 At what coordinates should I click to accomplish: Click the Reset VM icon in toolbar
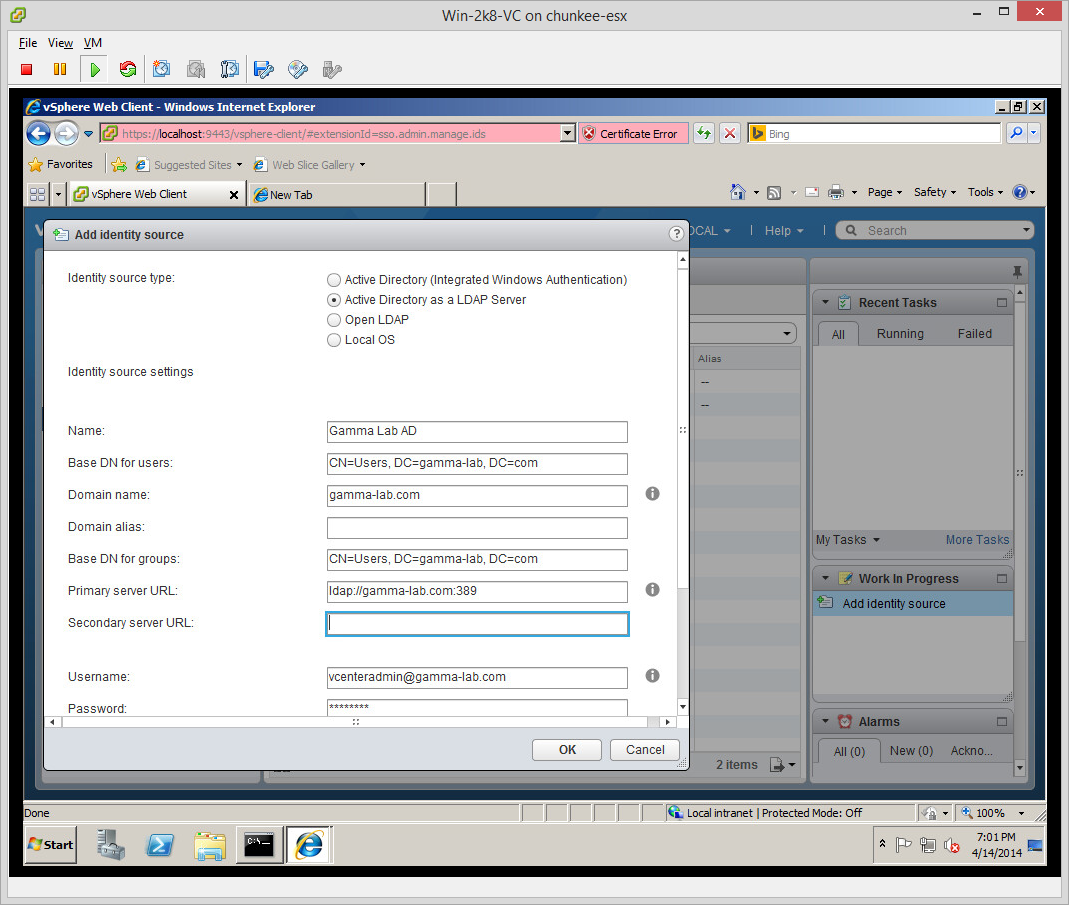pyautogui.click(x=127, y=69)
